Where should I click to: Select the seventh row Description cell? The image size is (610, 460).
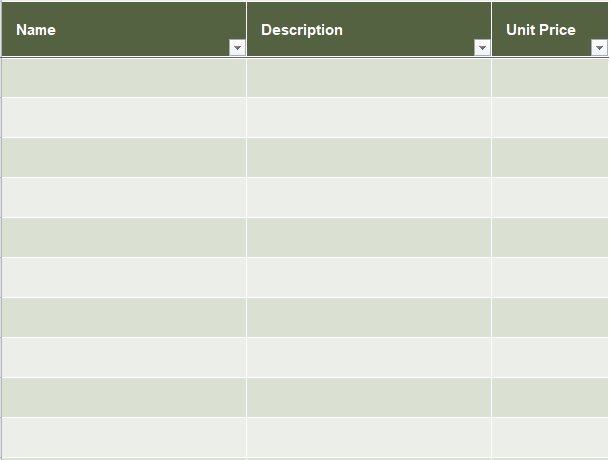(369, 318)
